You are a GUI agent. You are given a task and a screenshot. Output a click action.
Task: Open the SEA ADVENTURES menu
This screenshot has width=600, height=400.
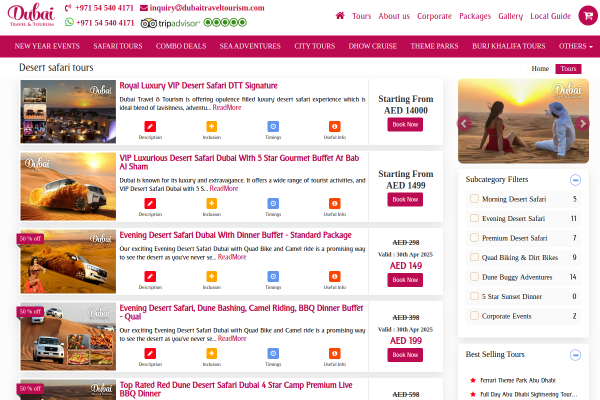(x=250, y=46)
